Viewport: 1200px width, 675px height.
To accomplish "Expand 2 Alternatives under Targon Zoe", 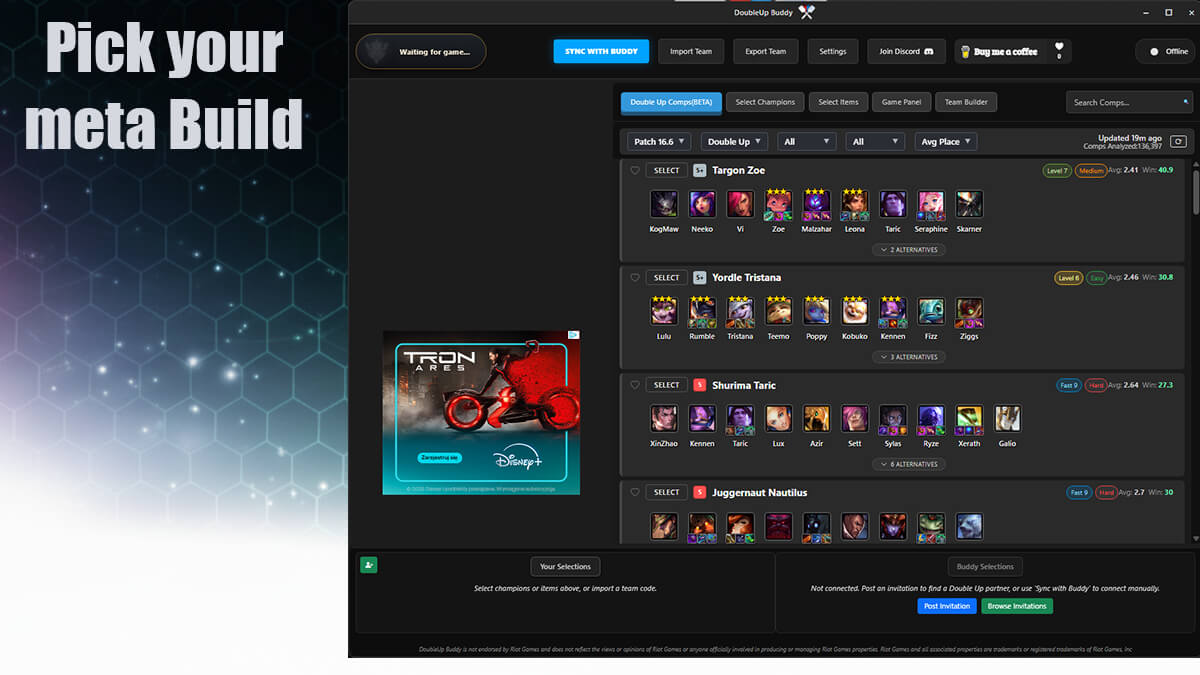I will pyautogui.click(x=909, y=250).
